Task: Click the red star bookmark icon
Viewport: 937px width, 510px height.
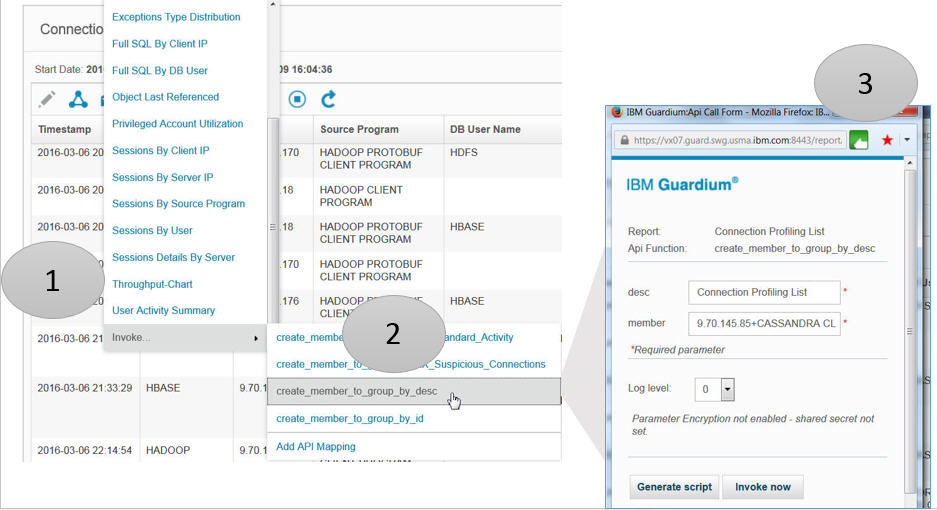Action: [x=887, y=140]
